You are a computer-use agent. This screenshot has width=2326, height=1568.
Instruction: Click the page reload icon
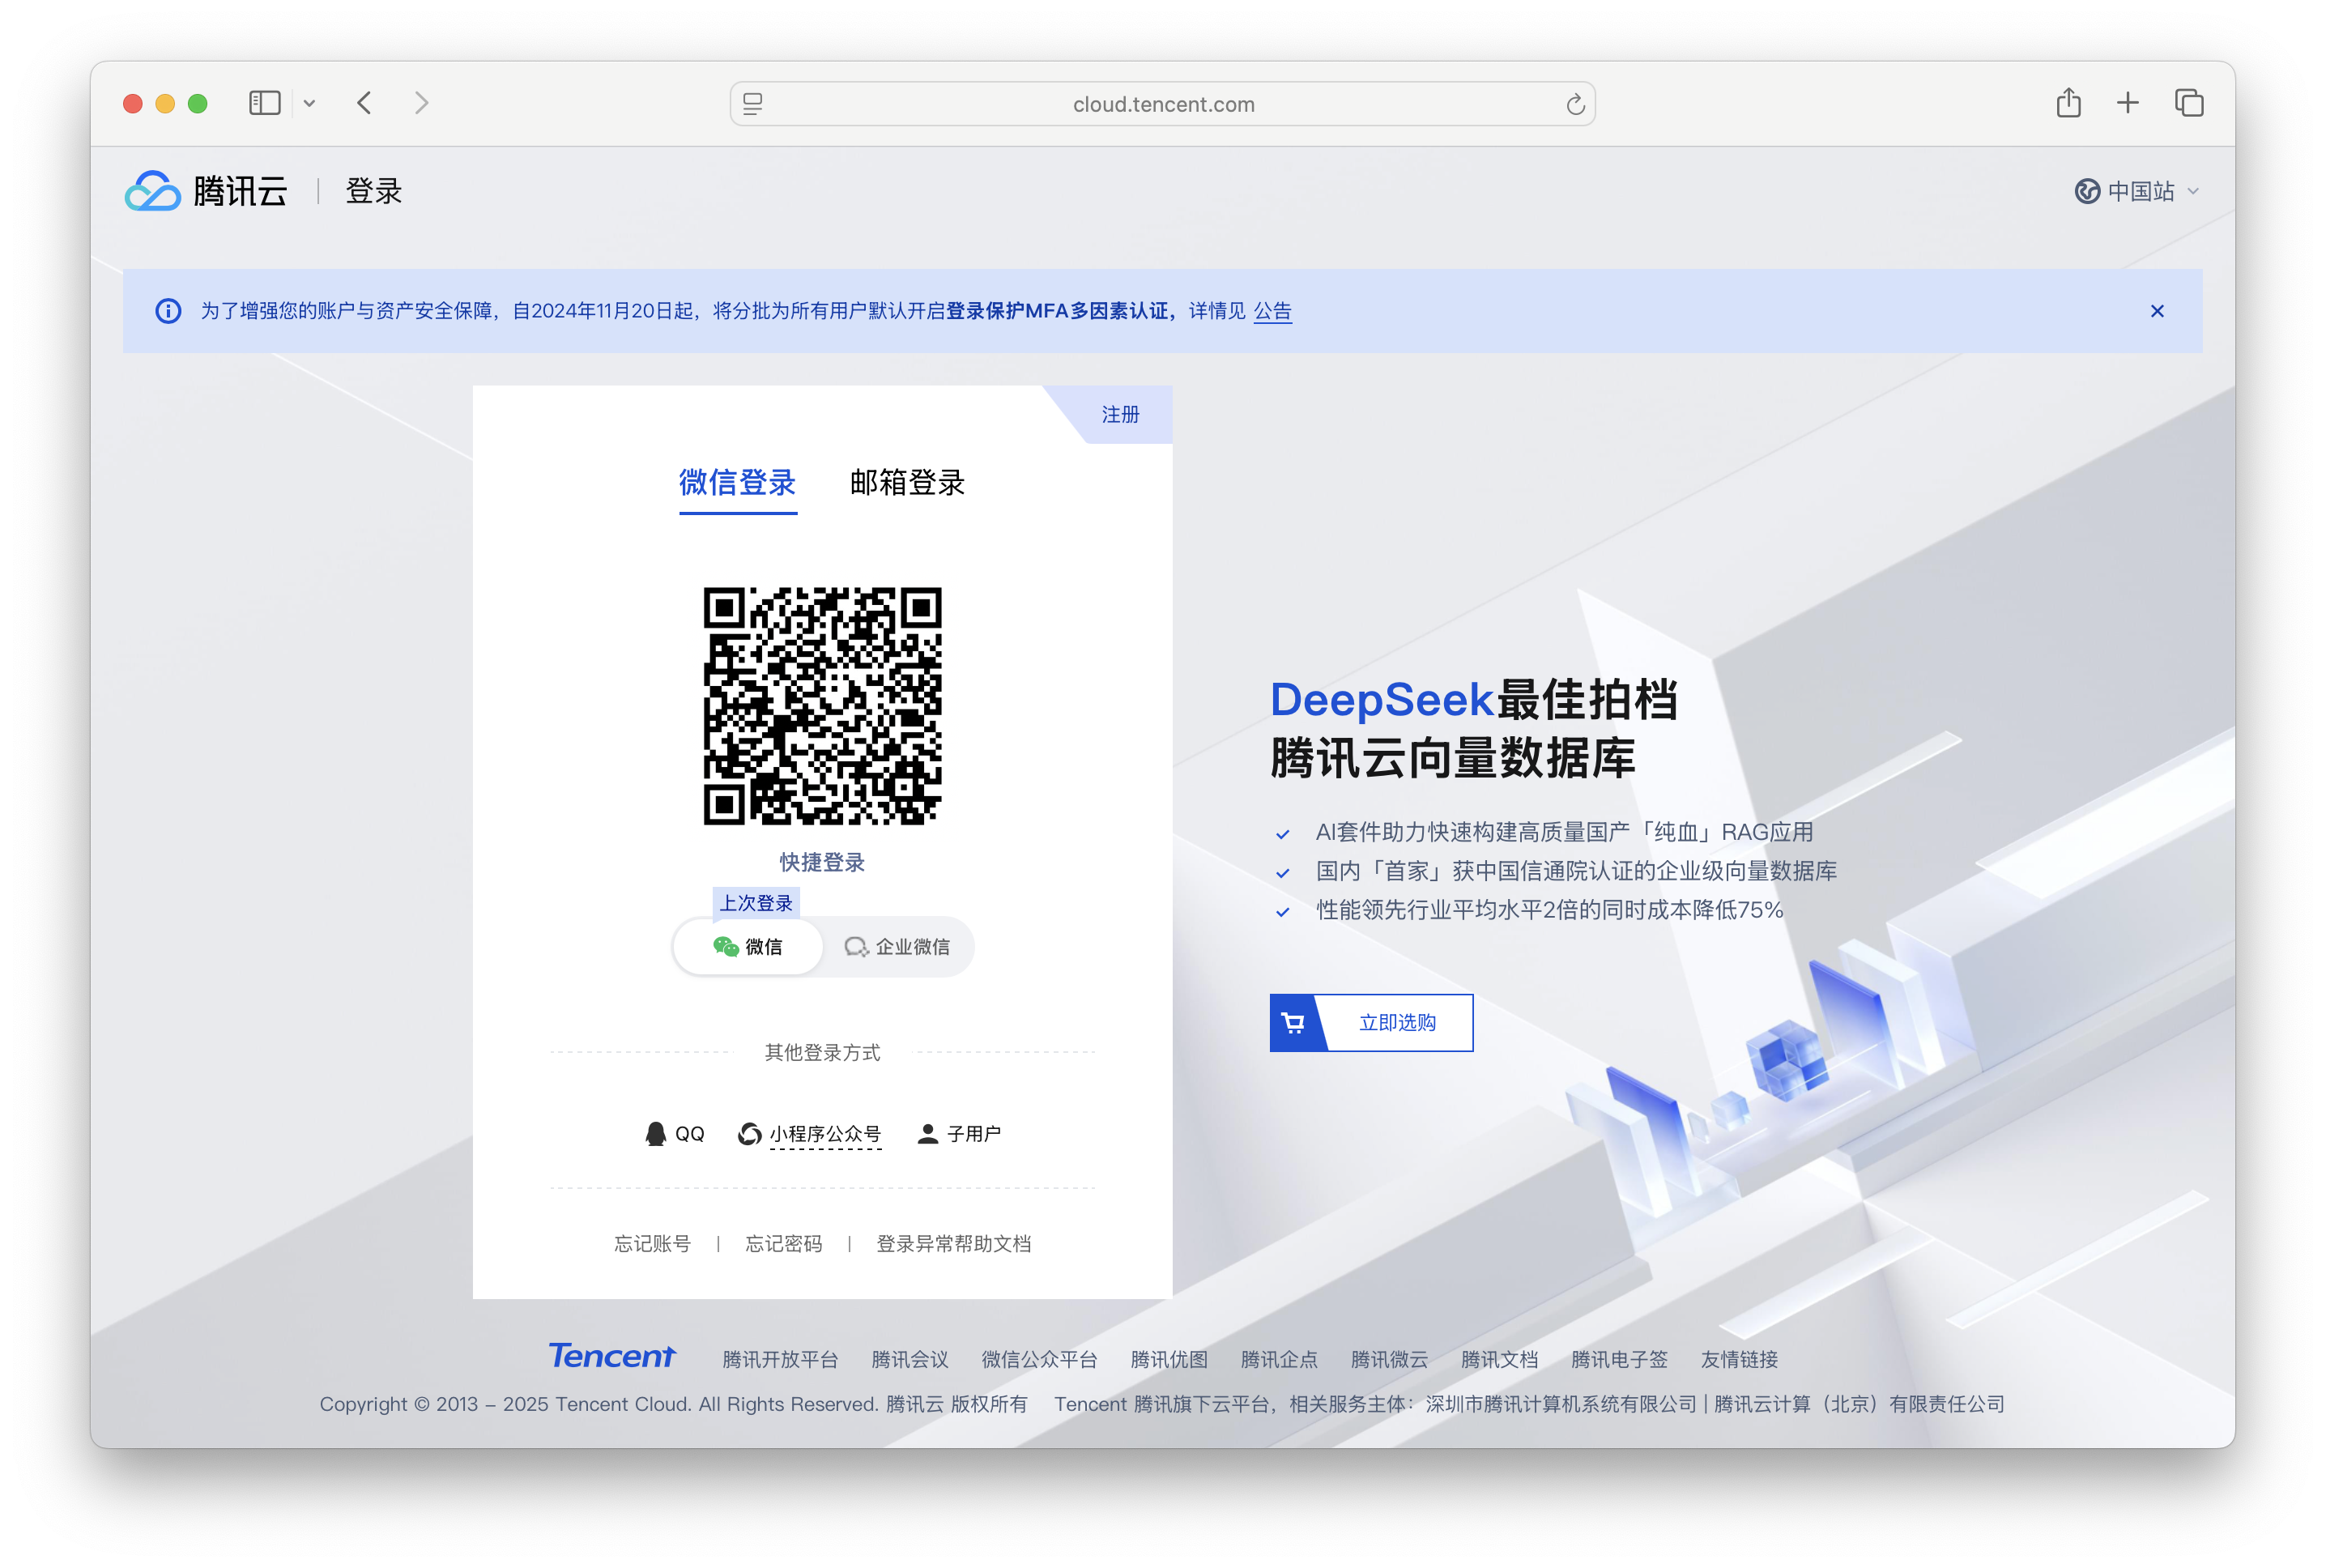tap(1575, 103)
